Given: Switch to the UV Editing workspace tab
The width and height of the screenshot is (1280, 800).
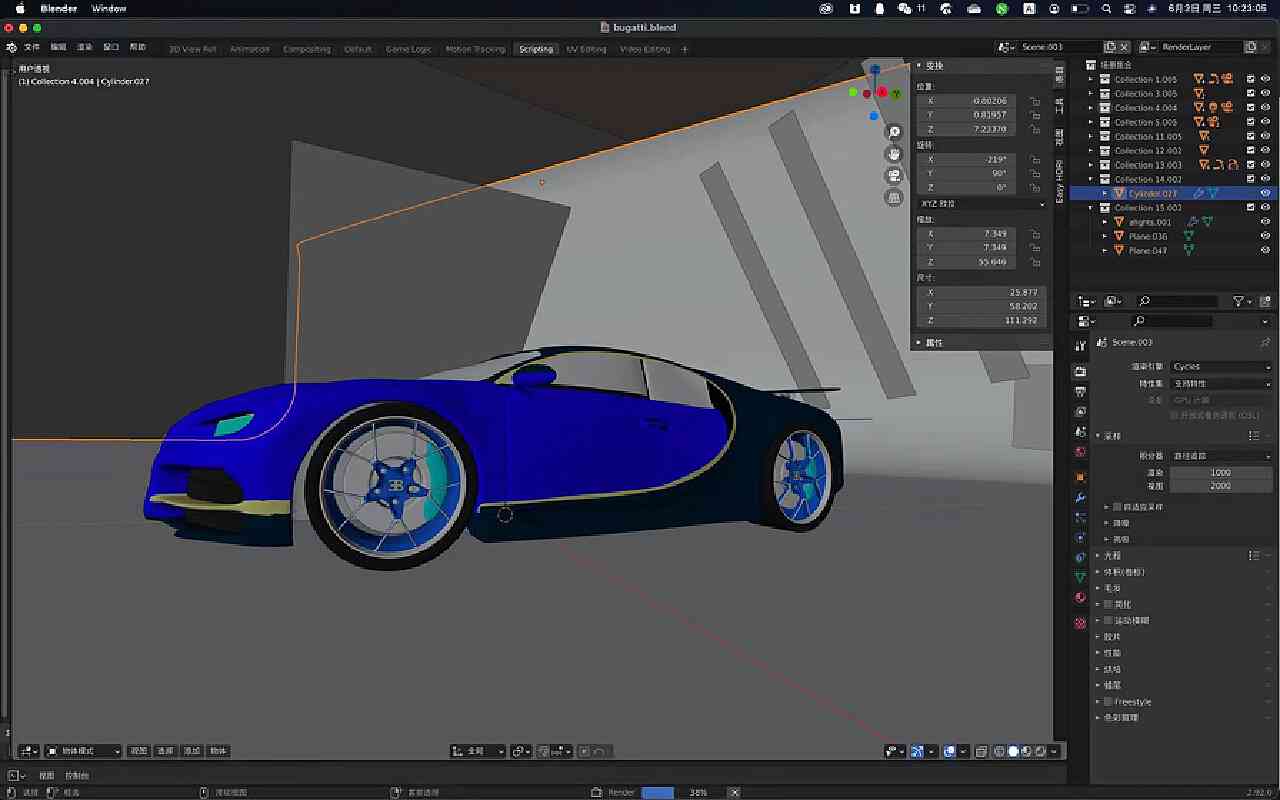Looking at the screenshot, I should 586,49.
